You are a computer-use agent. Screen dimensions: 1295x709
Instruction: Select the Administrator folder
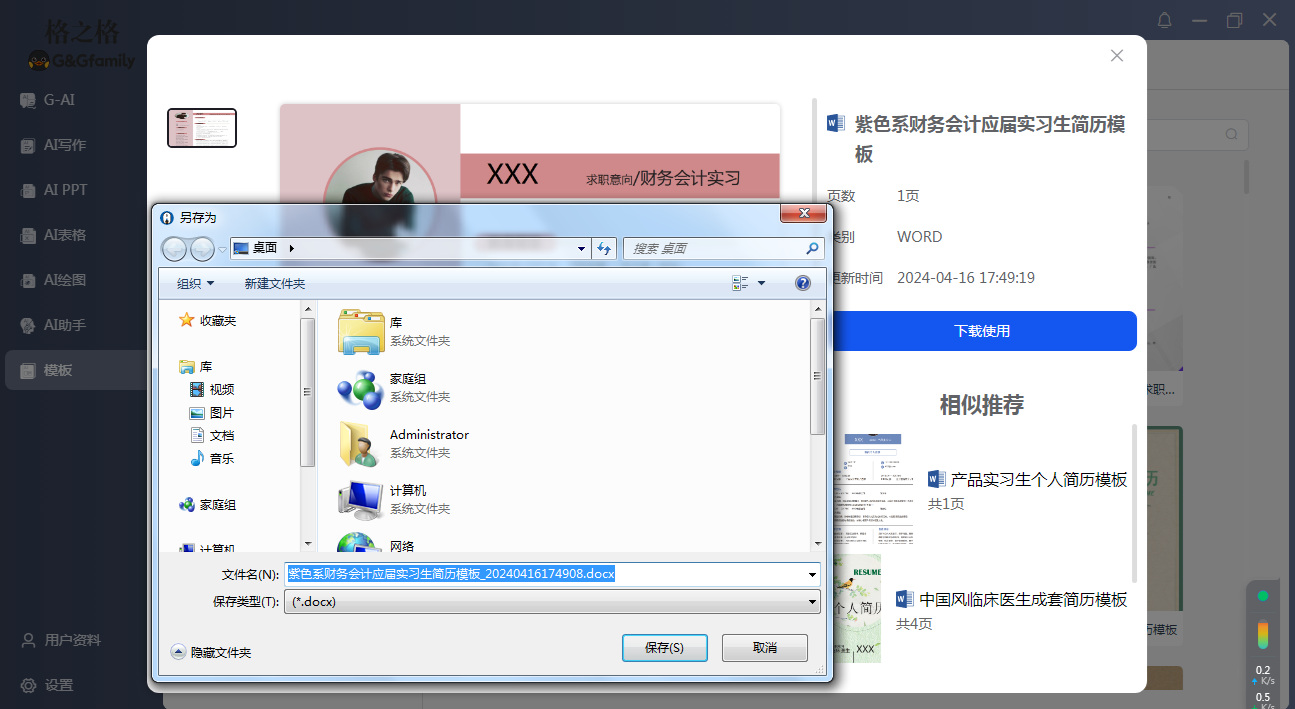pos(403,444)
